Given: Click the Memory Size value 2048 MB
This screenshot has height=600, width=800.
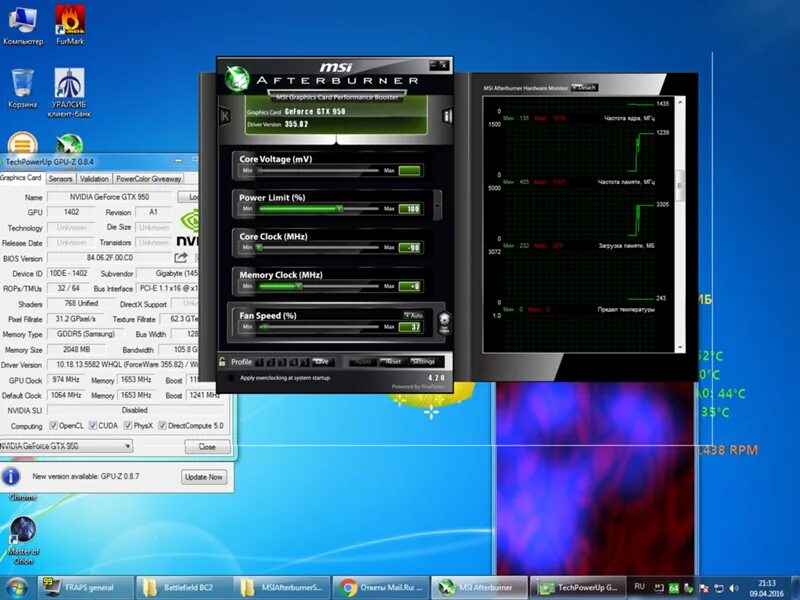Looking at the screenshot, I should [77, 349].
